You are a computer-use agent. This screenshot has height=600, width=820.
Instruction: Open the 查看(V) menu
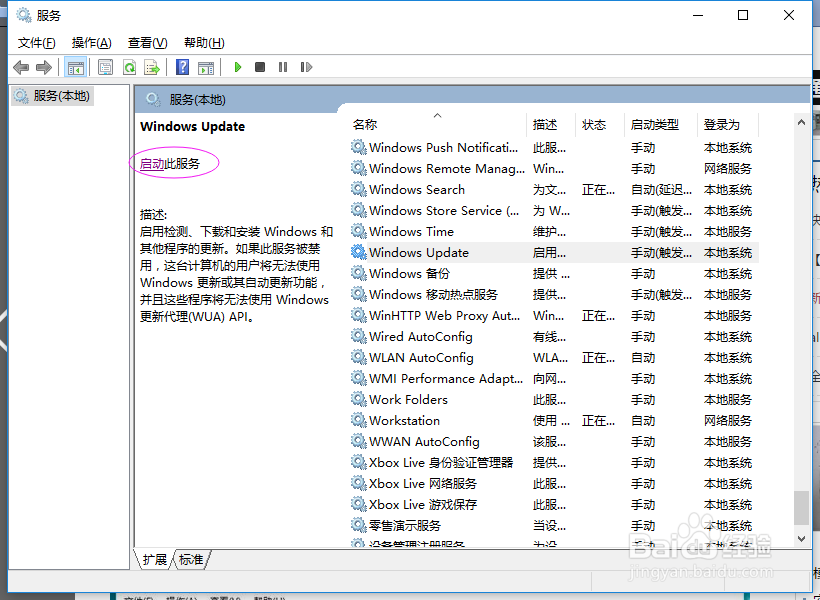146,42
